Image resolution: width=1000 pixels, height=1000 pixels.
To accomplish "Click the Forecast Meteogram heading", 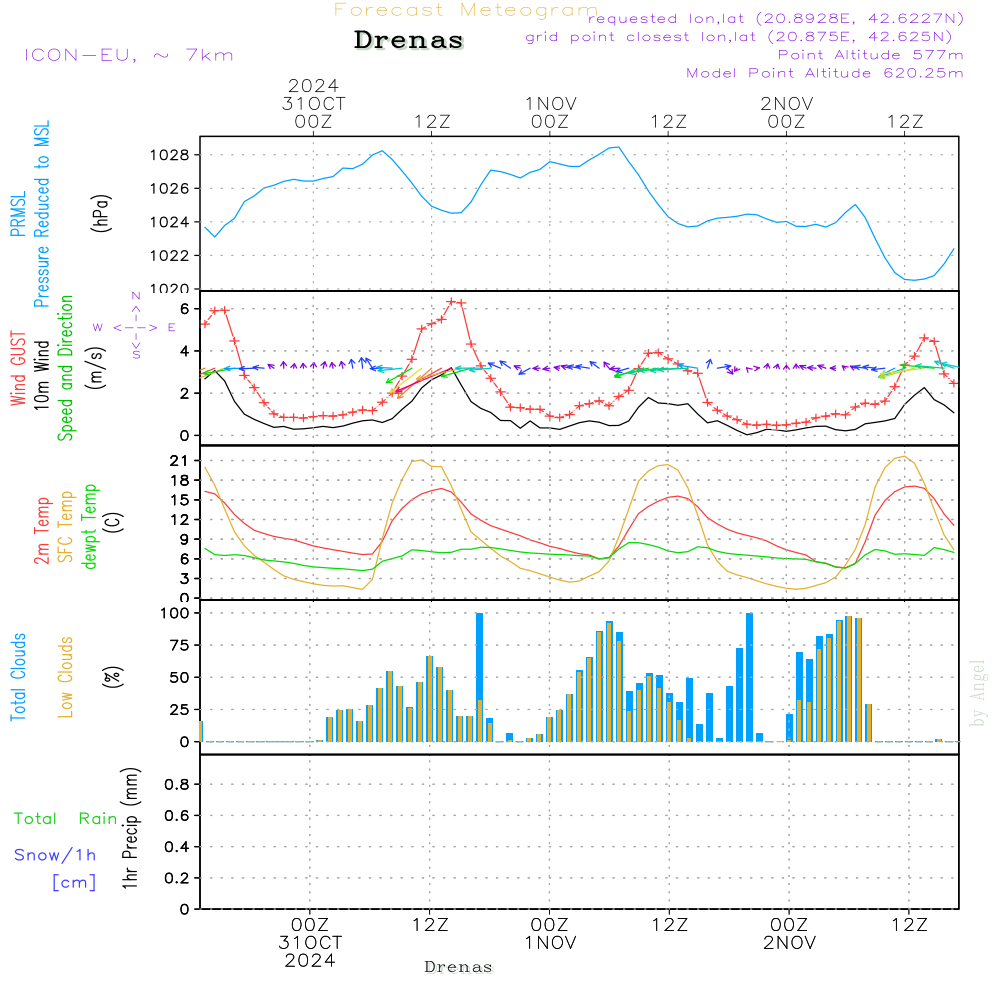I will pyautogui.click(x=466, y=10).
